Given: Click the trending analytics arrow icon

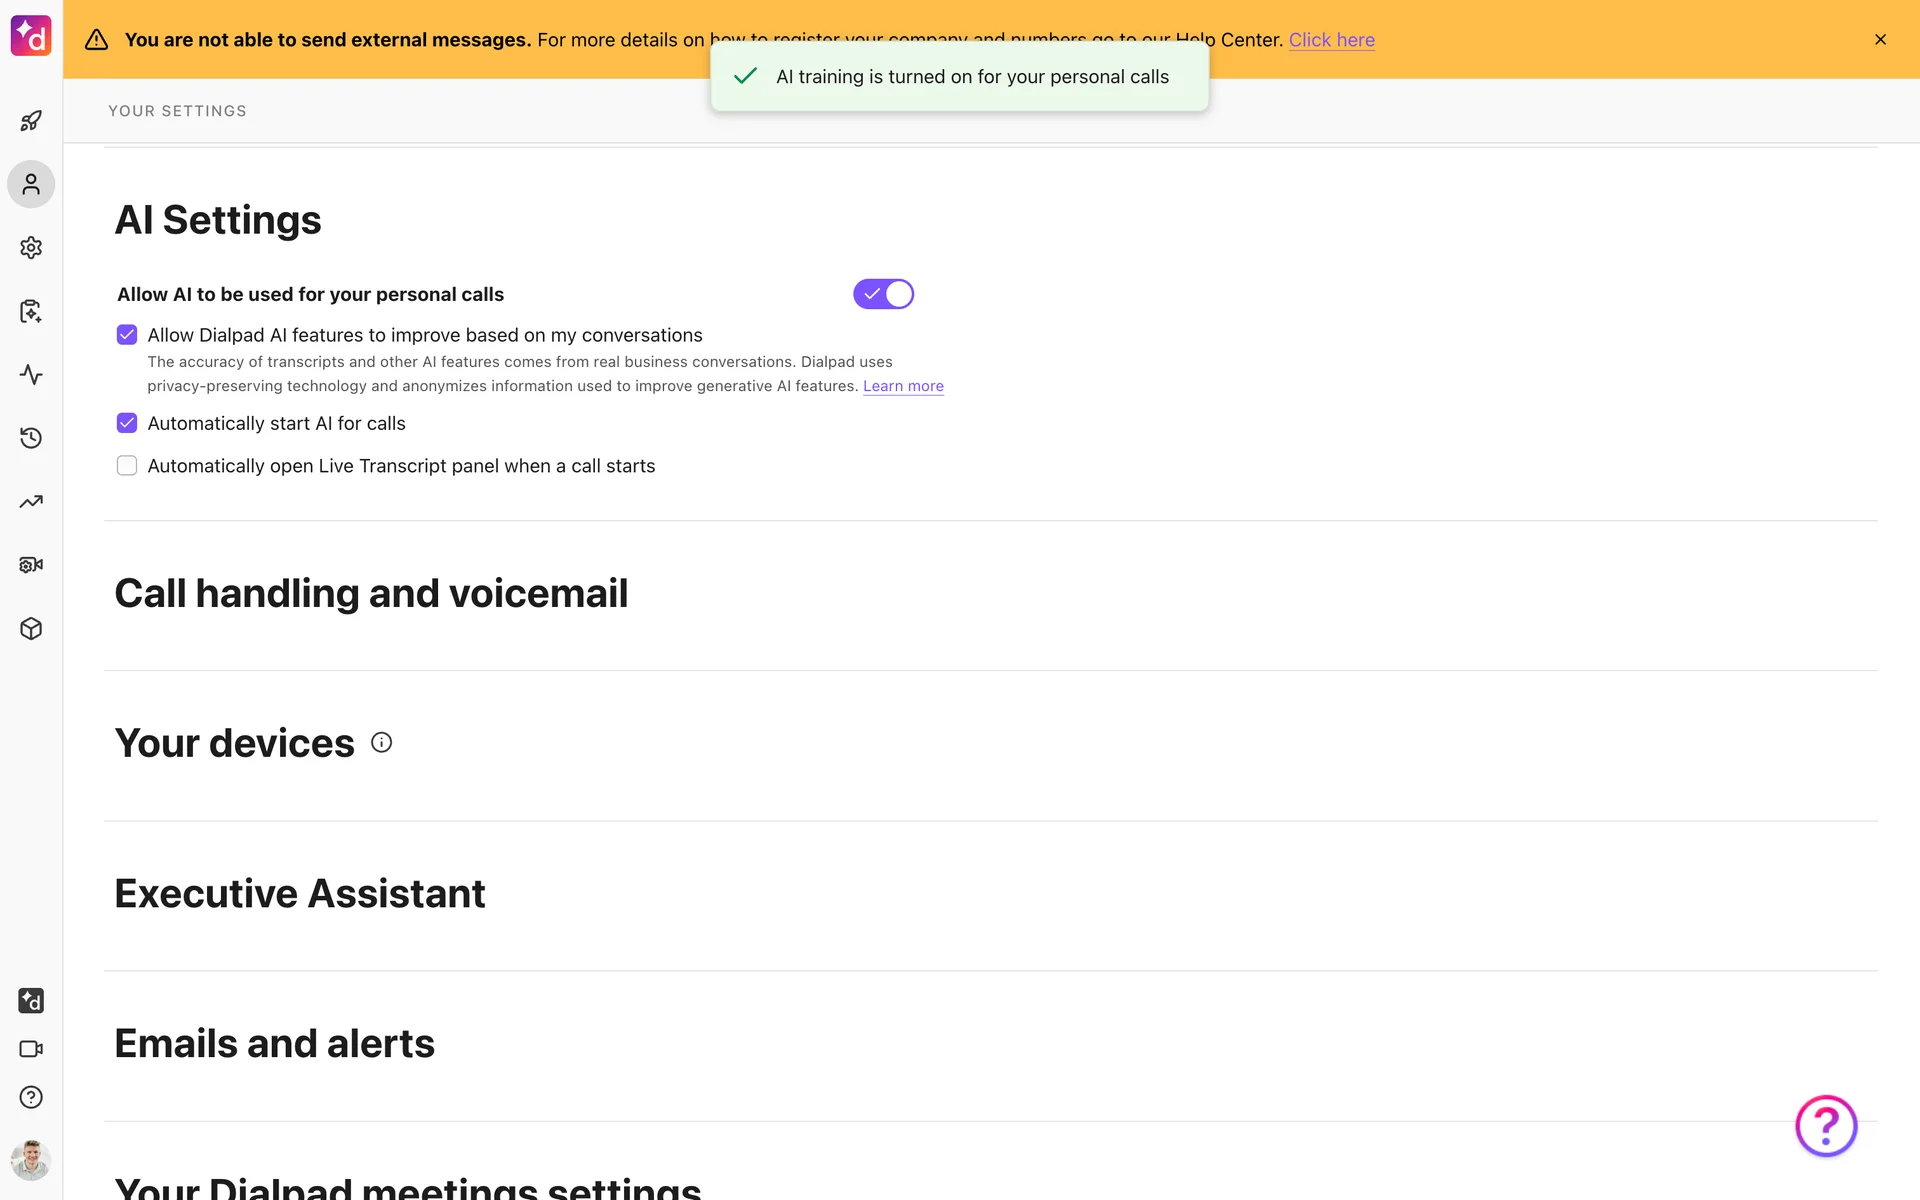Looking at the screenshot, I should [31, 502].
